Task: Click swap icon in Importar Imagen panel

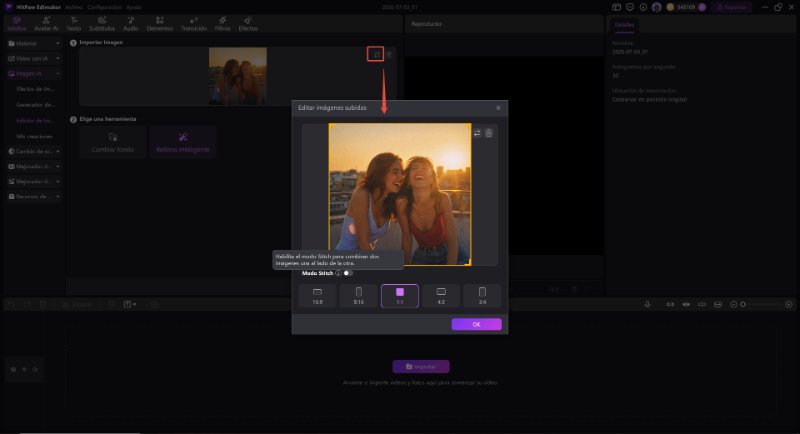Action: [376, 54]
